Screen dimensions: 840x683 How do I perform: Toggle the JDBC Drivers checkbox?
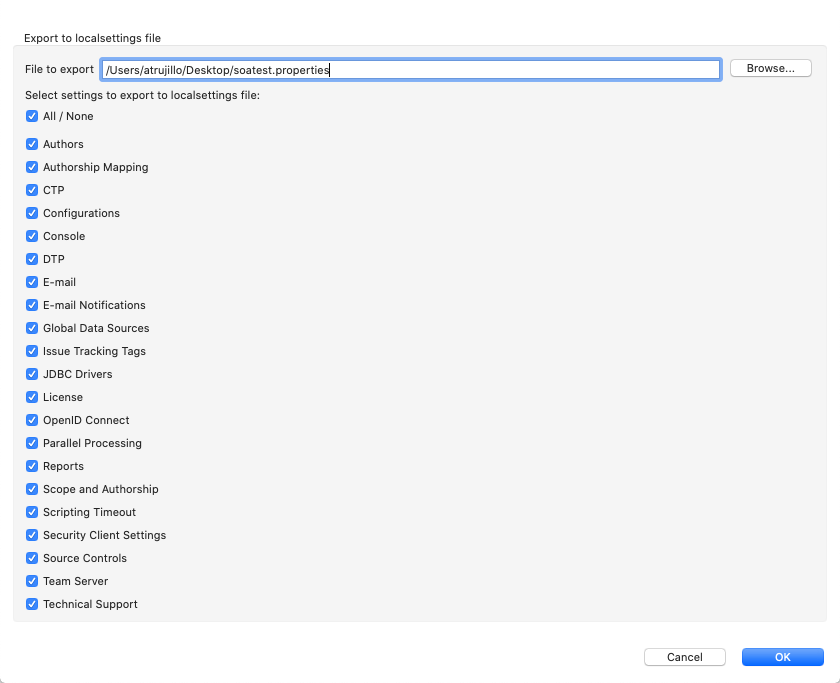tap(32, 374)
